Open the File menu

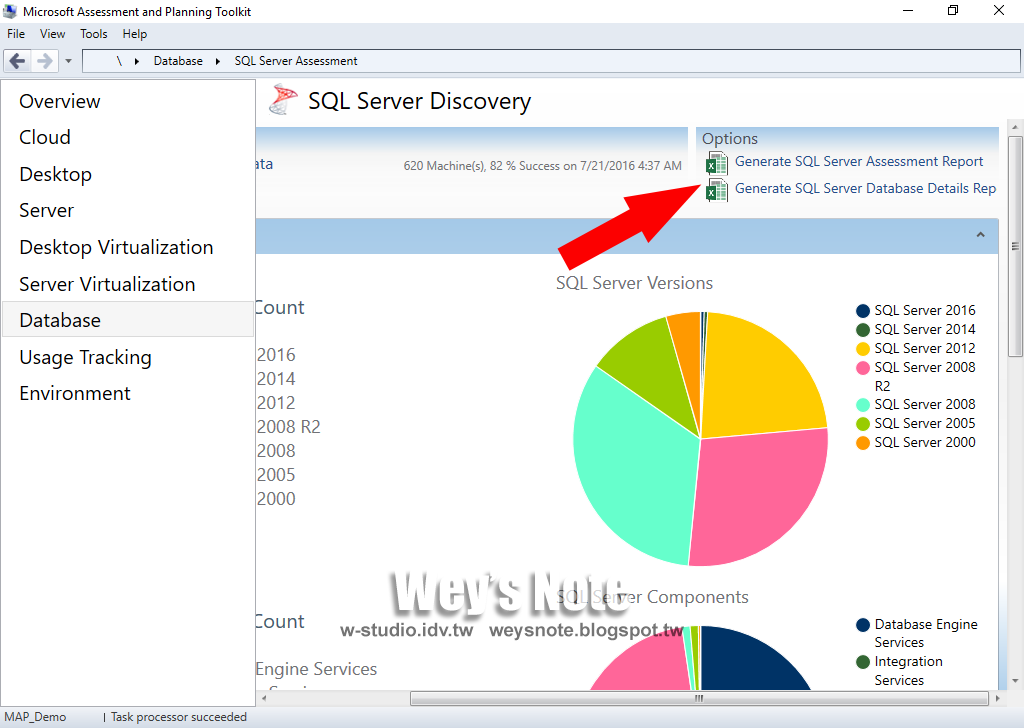coord(15,33)
